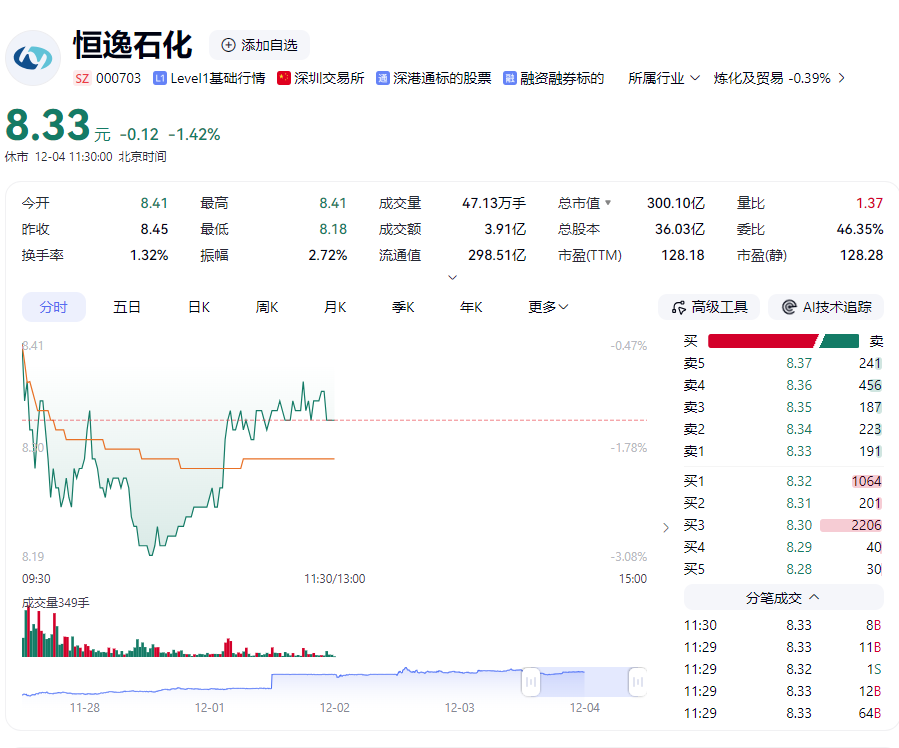Toggle the 总市值 dropdown triangle
This screenshot has width=899, height=748.
click(x=607, y=203)
